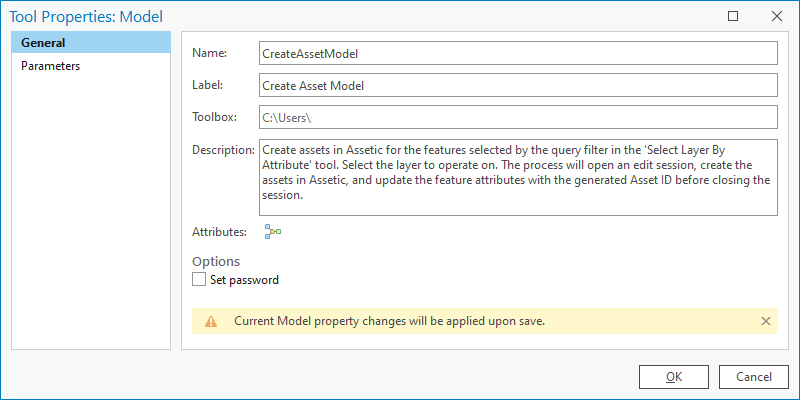This screenshot has height=400, width=800.
Task: Click the 'Set password' label text
Action: tap(244, 280)
